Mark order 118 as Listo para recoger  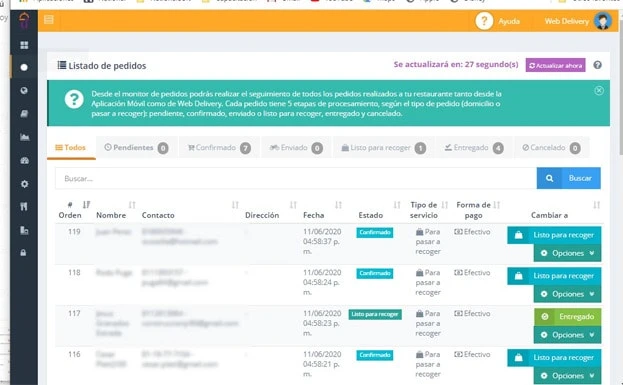pos(554,276)
